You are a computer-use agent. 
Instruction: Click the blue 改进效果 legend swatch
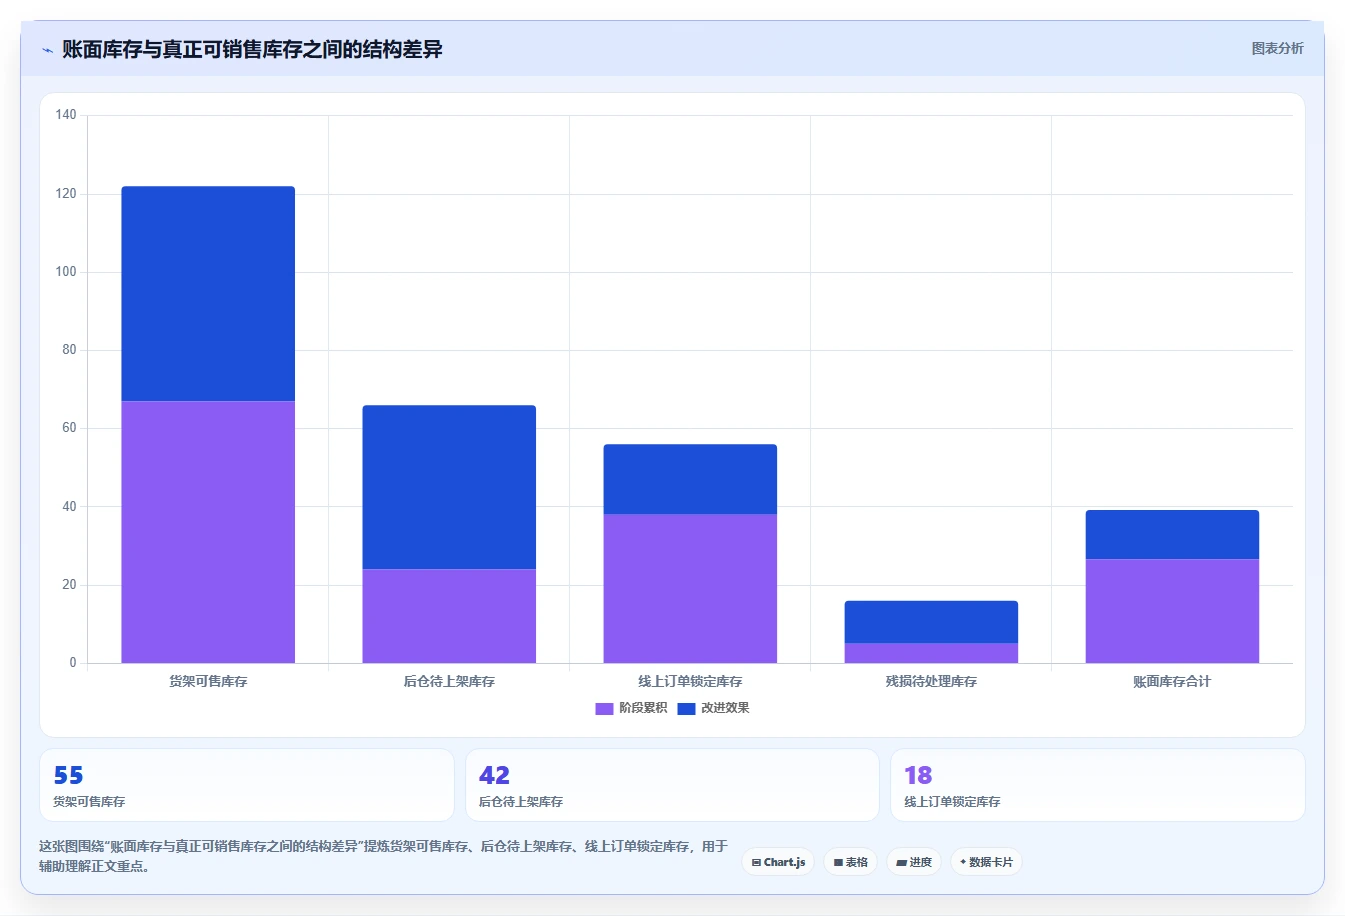686,708
